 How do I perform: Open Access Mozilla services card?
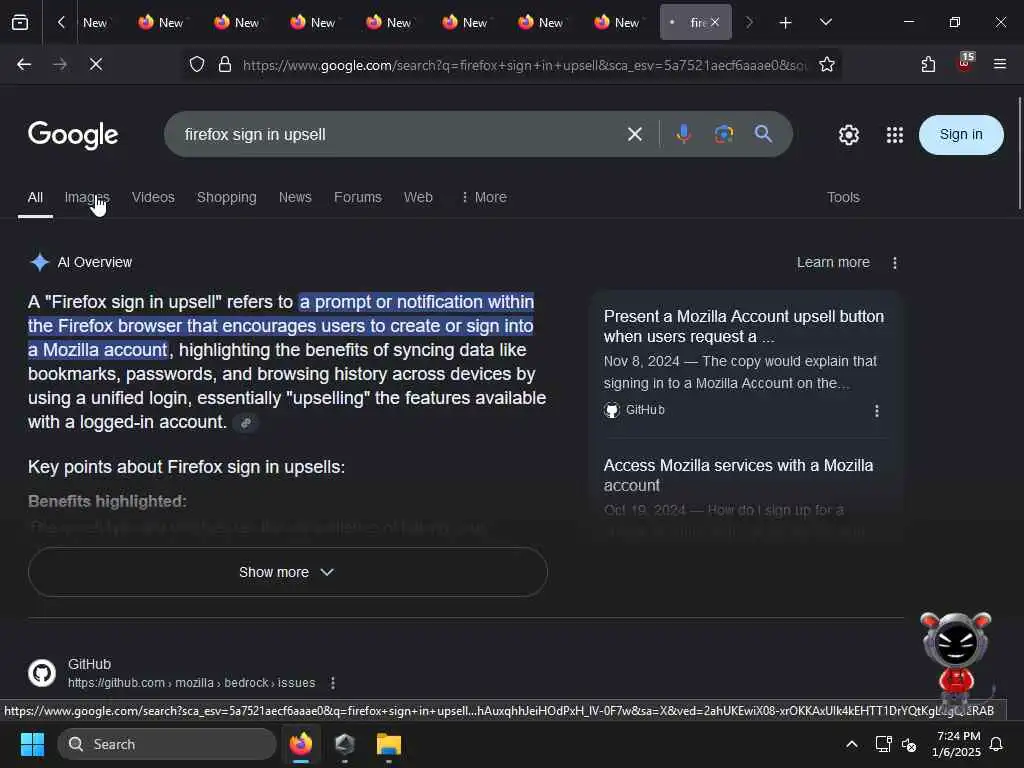tap(738, 475)
